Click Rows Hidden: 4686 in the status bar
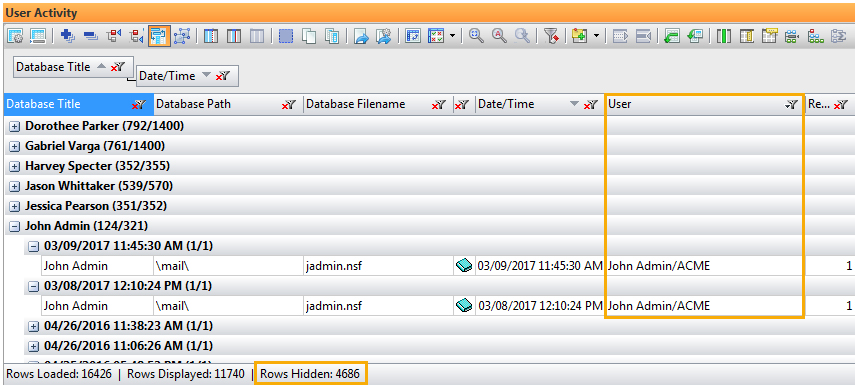Image resolution: width=855 pixels, height=387 pixels. 310,374
